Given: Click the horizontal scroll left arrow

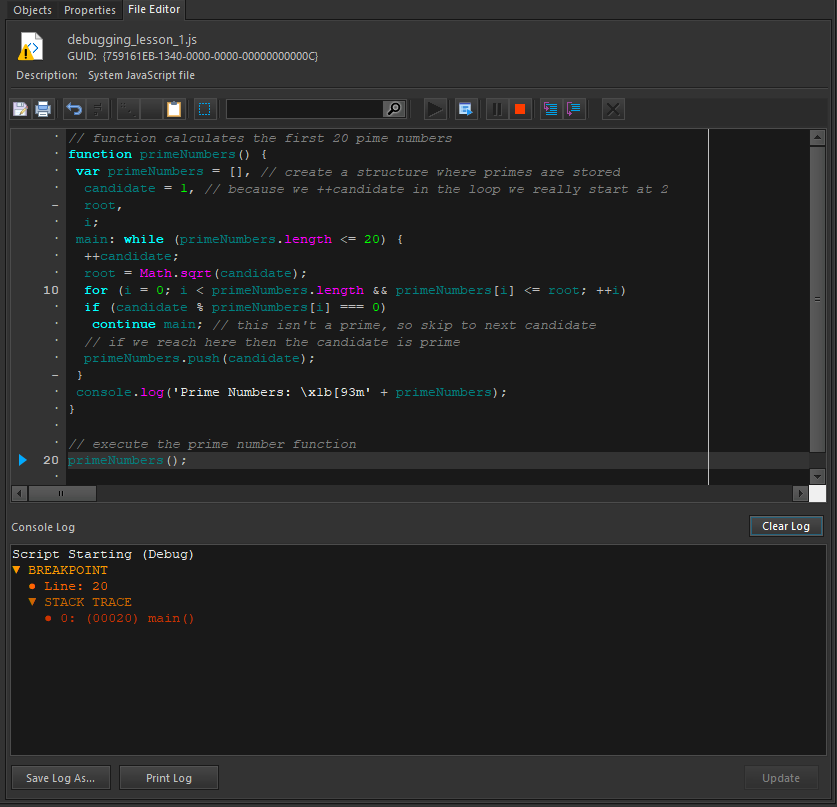Looking at the screenshot, I should pos(20,494).
